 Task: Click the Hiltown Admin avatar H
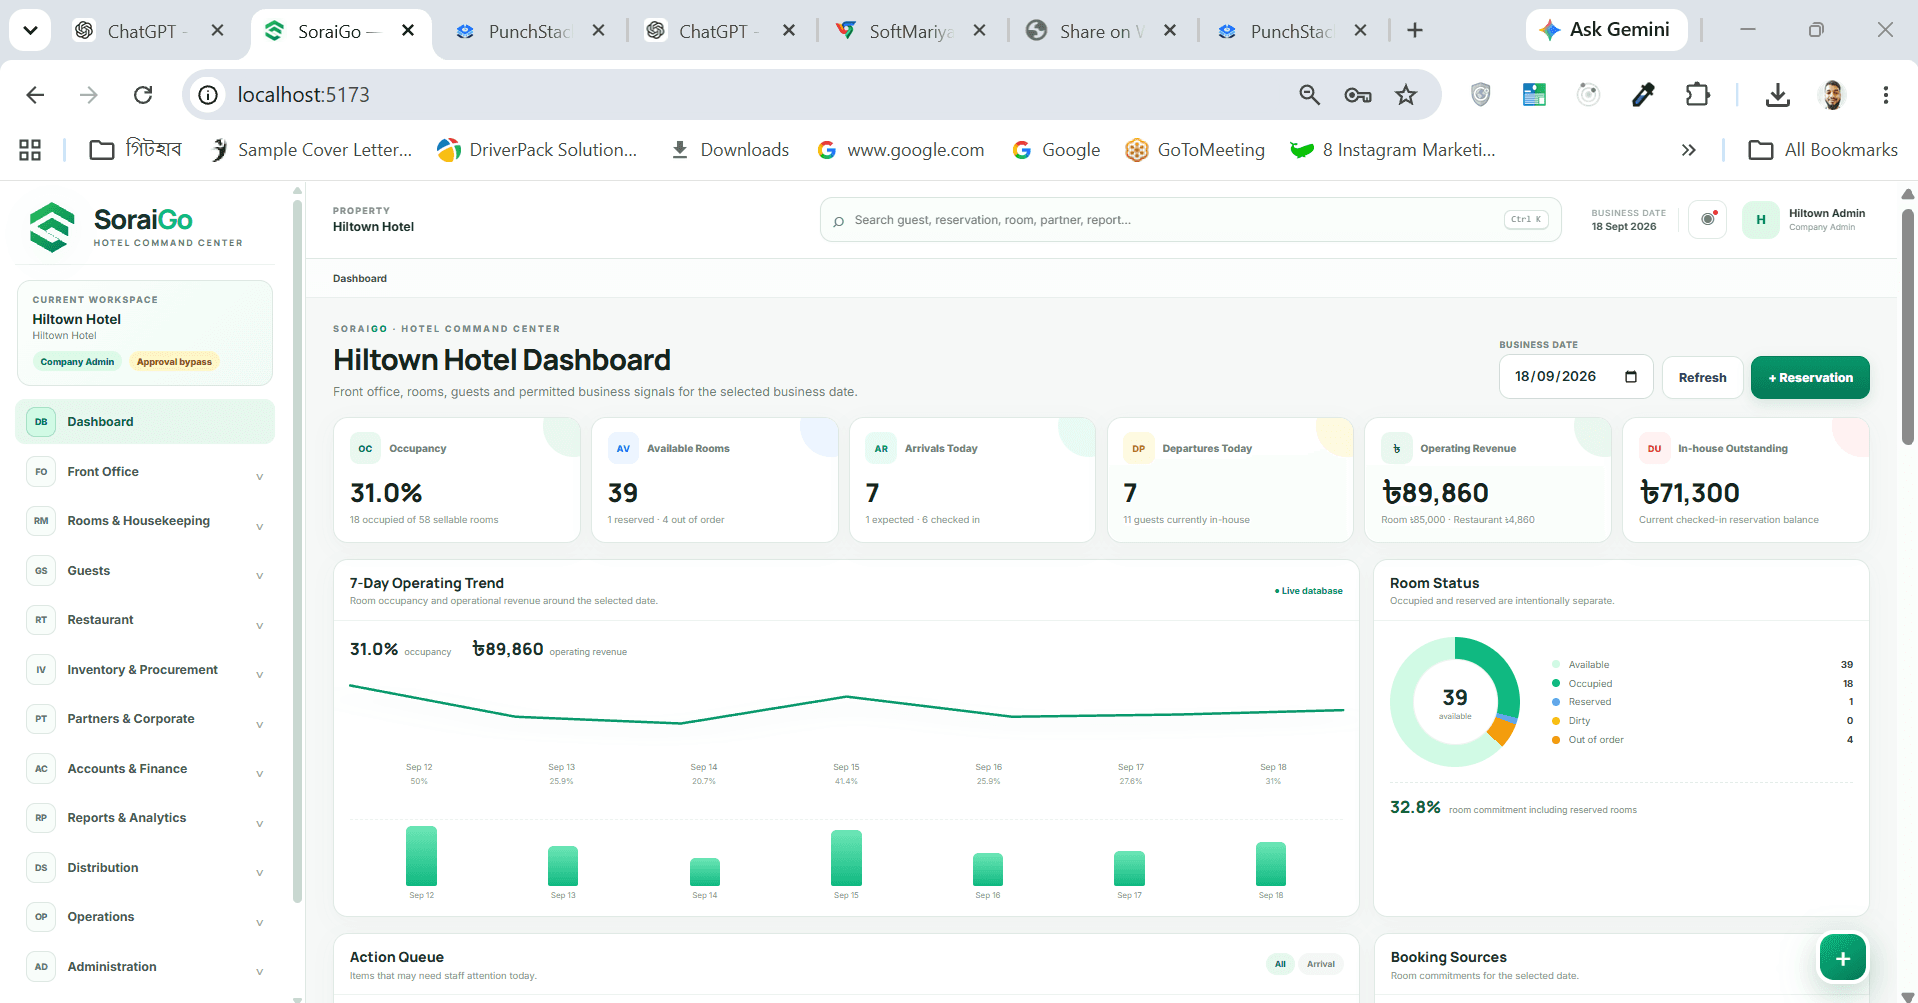point(1761,219)
